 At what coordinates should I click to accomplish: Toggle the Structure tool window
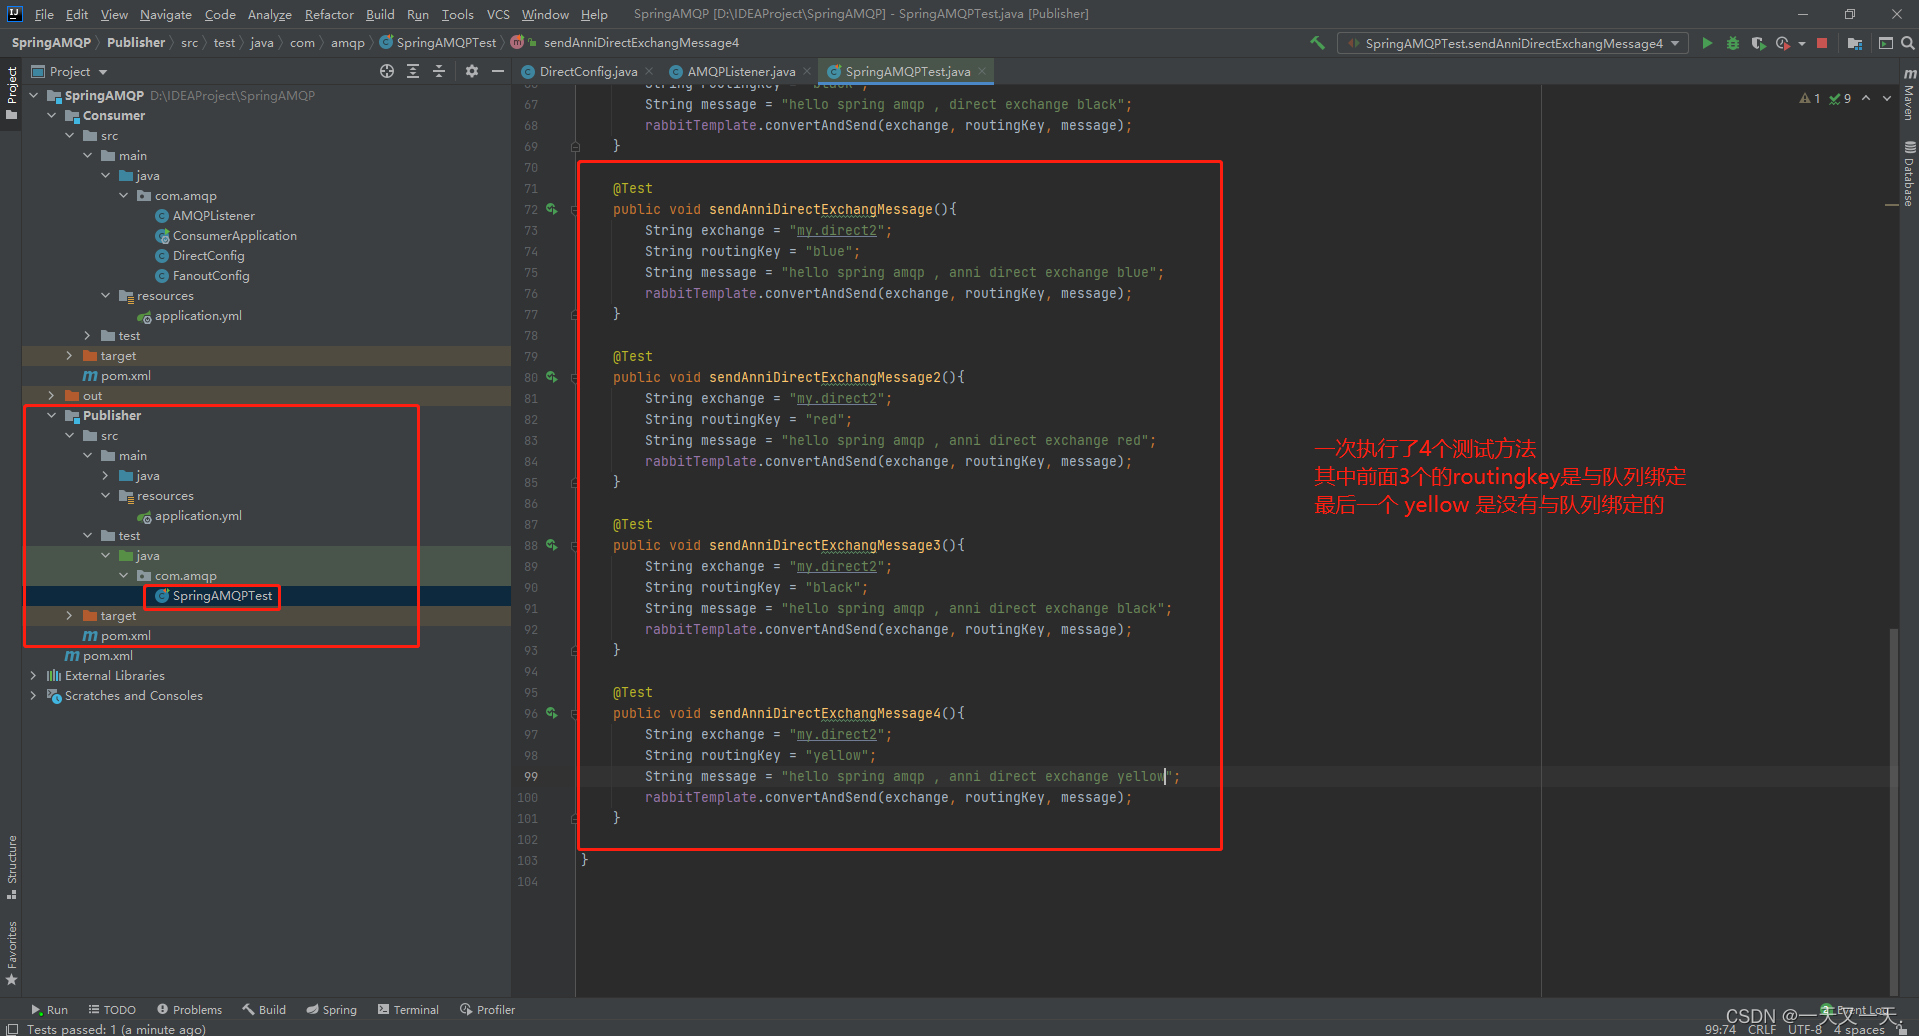point(12,863)
